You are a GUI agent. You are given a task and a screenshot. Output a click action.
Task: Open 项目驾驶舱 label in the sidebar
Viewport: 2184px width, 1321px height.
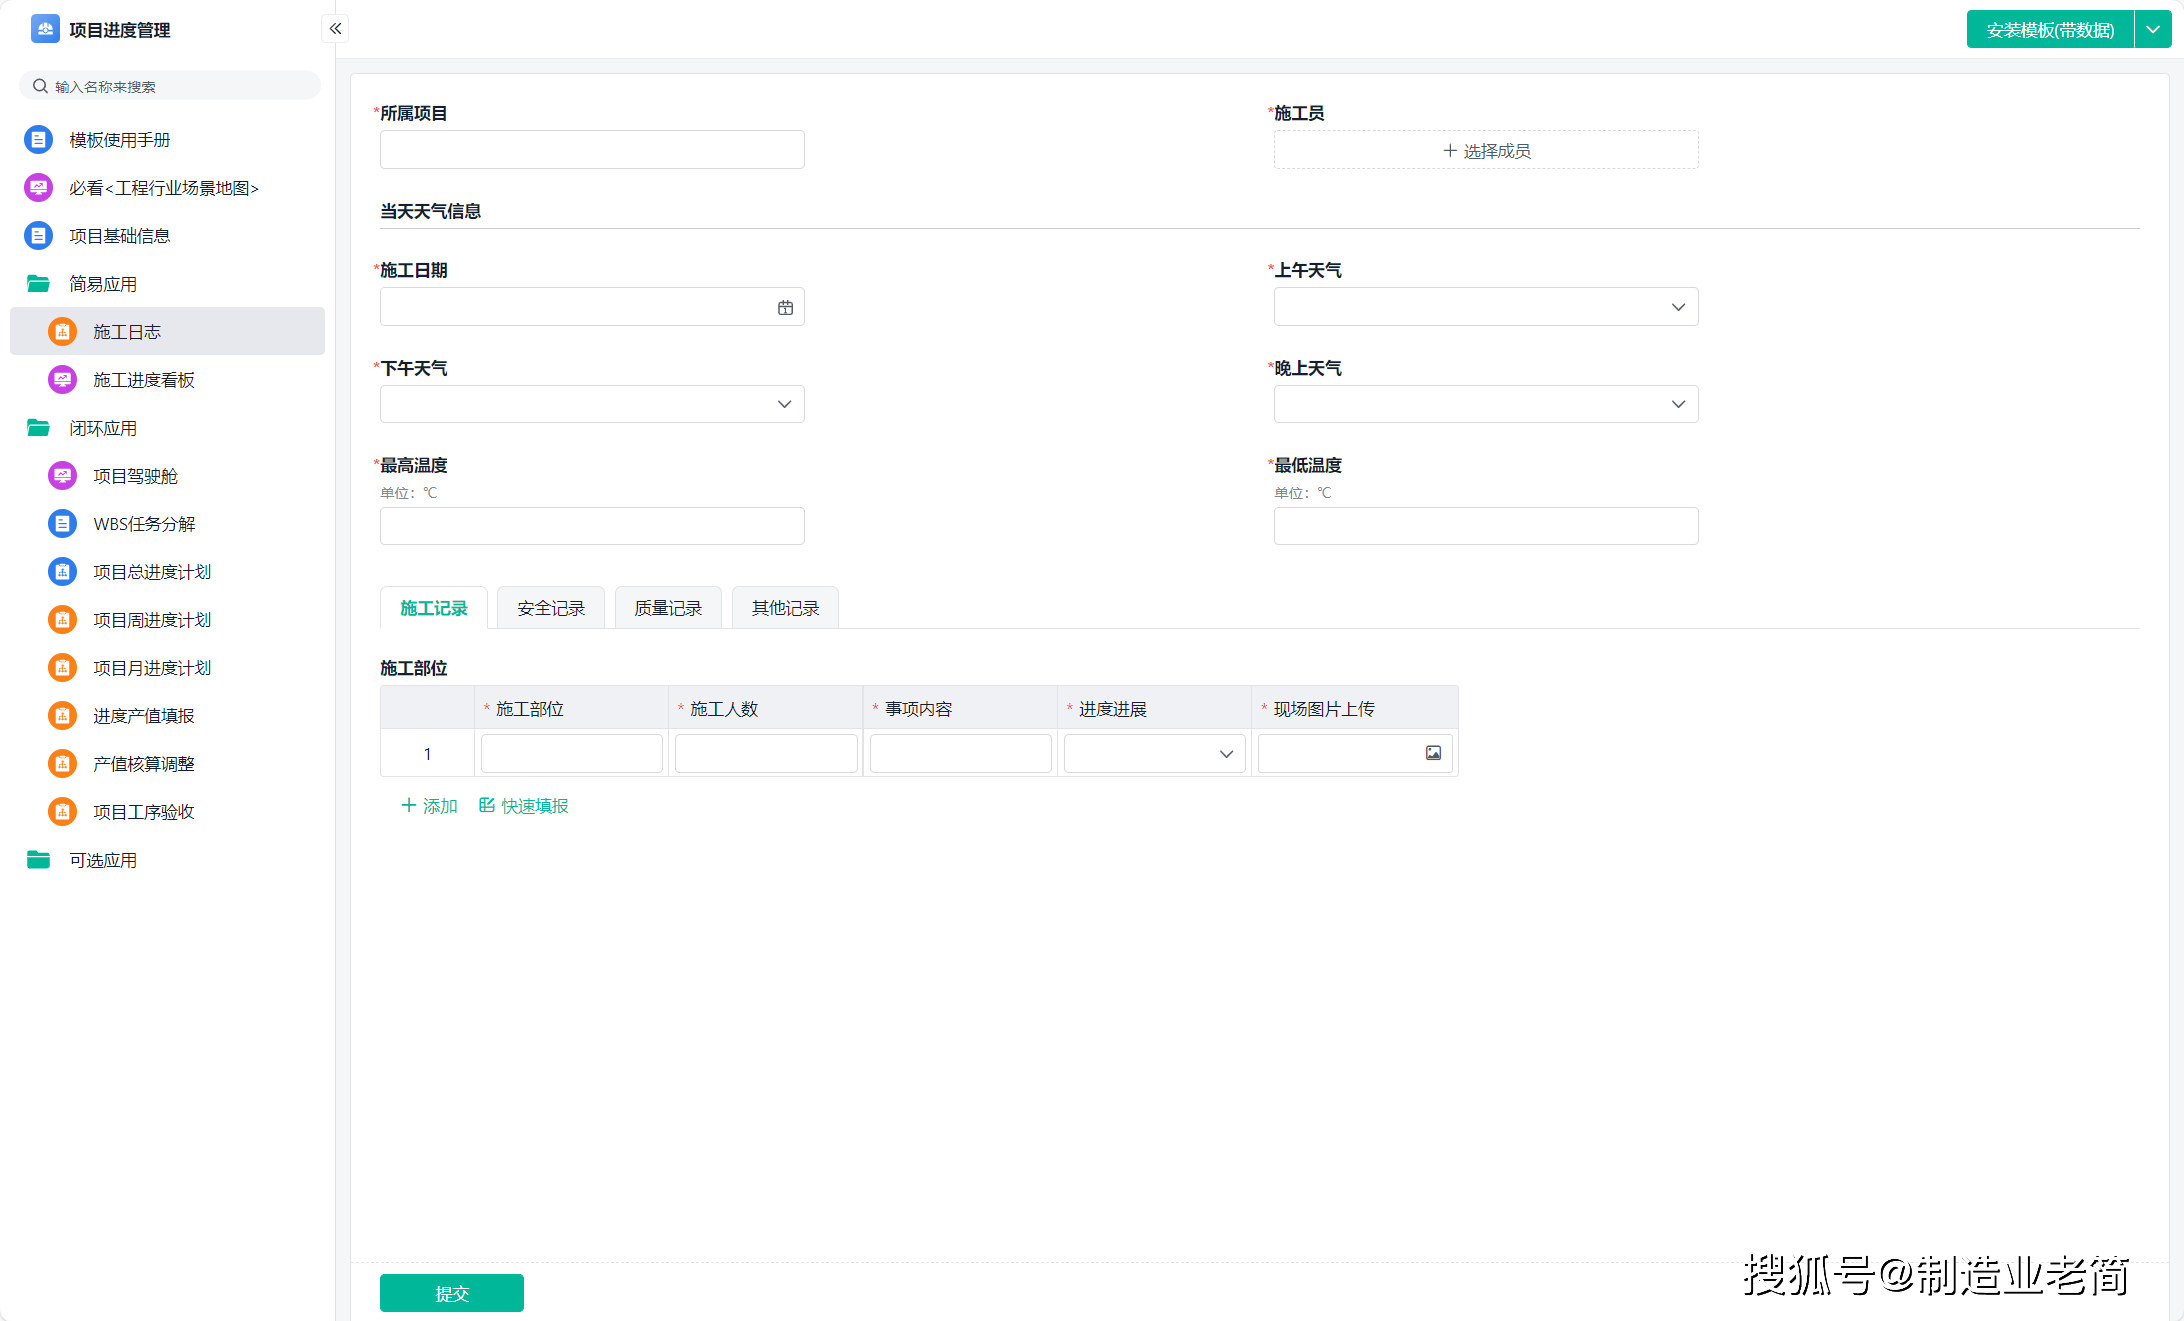pyautogui.click(x=135, y=476)
